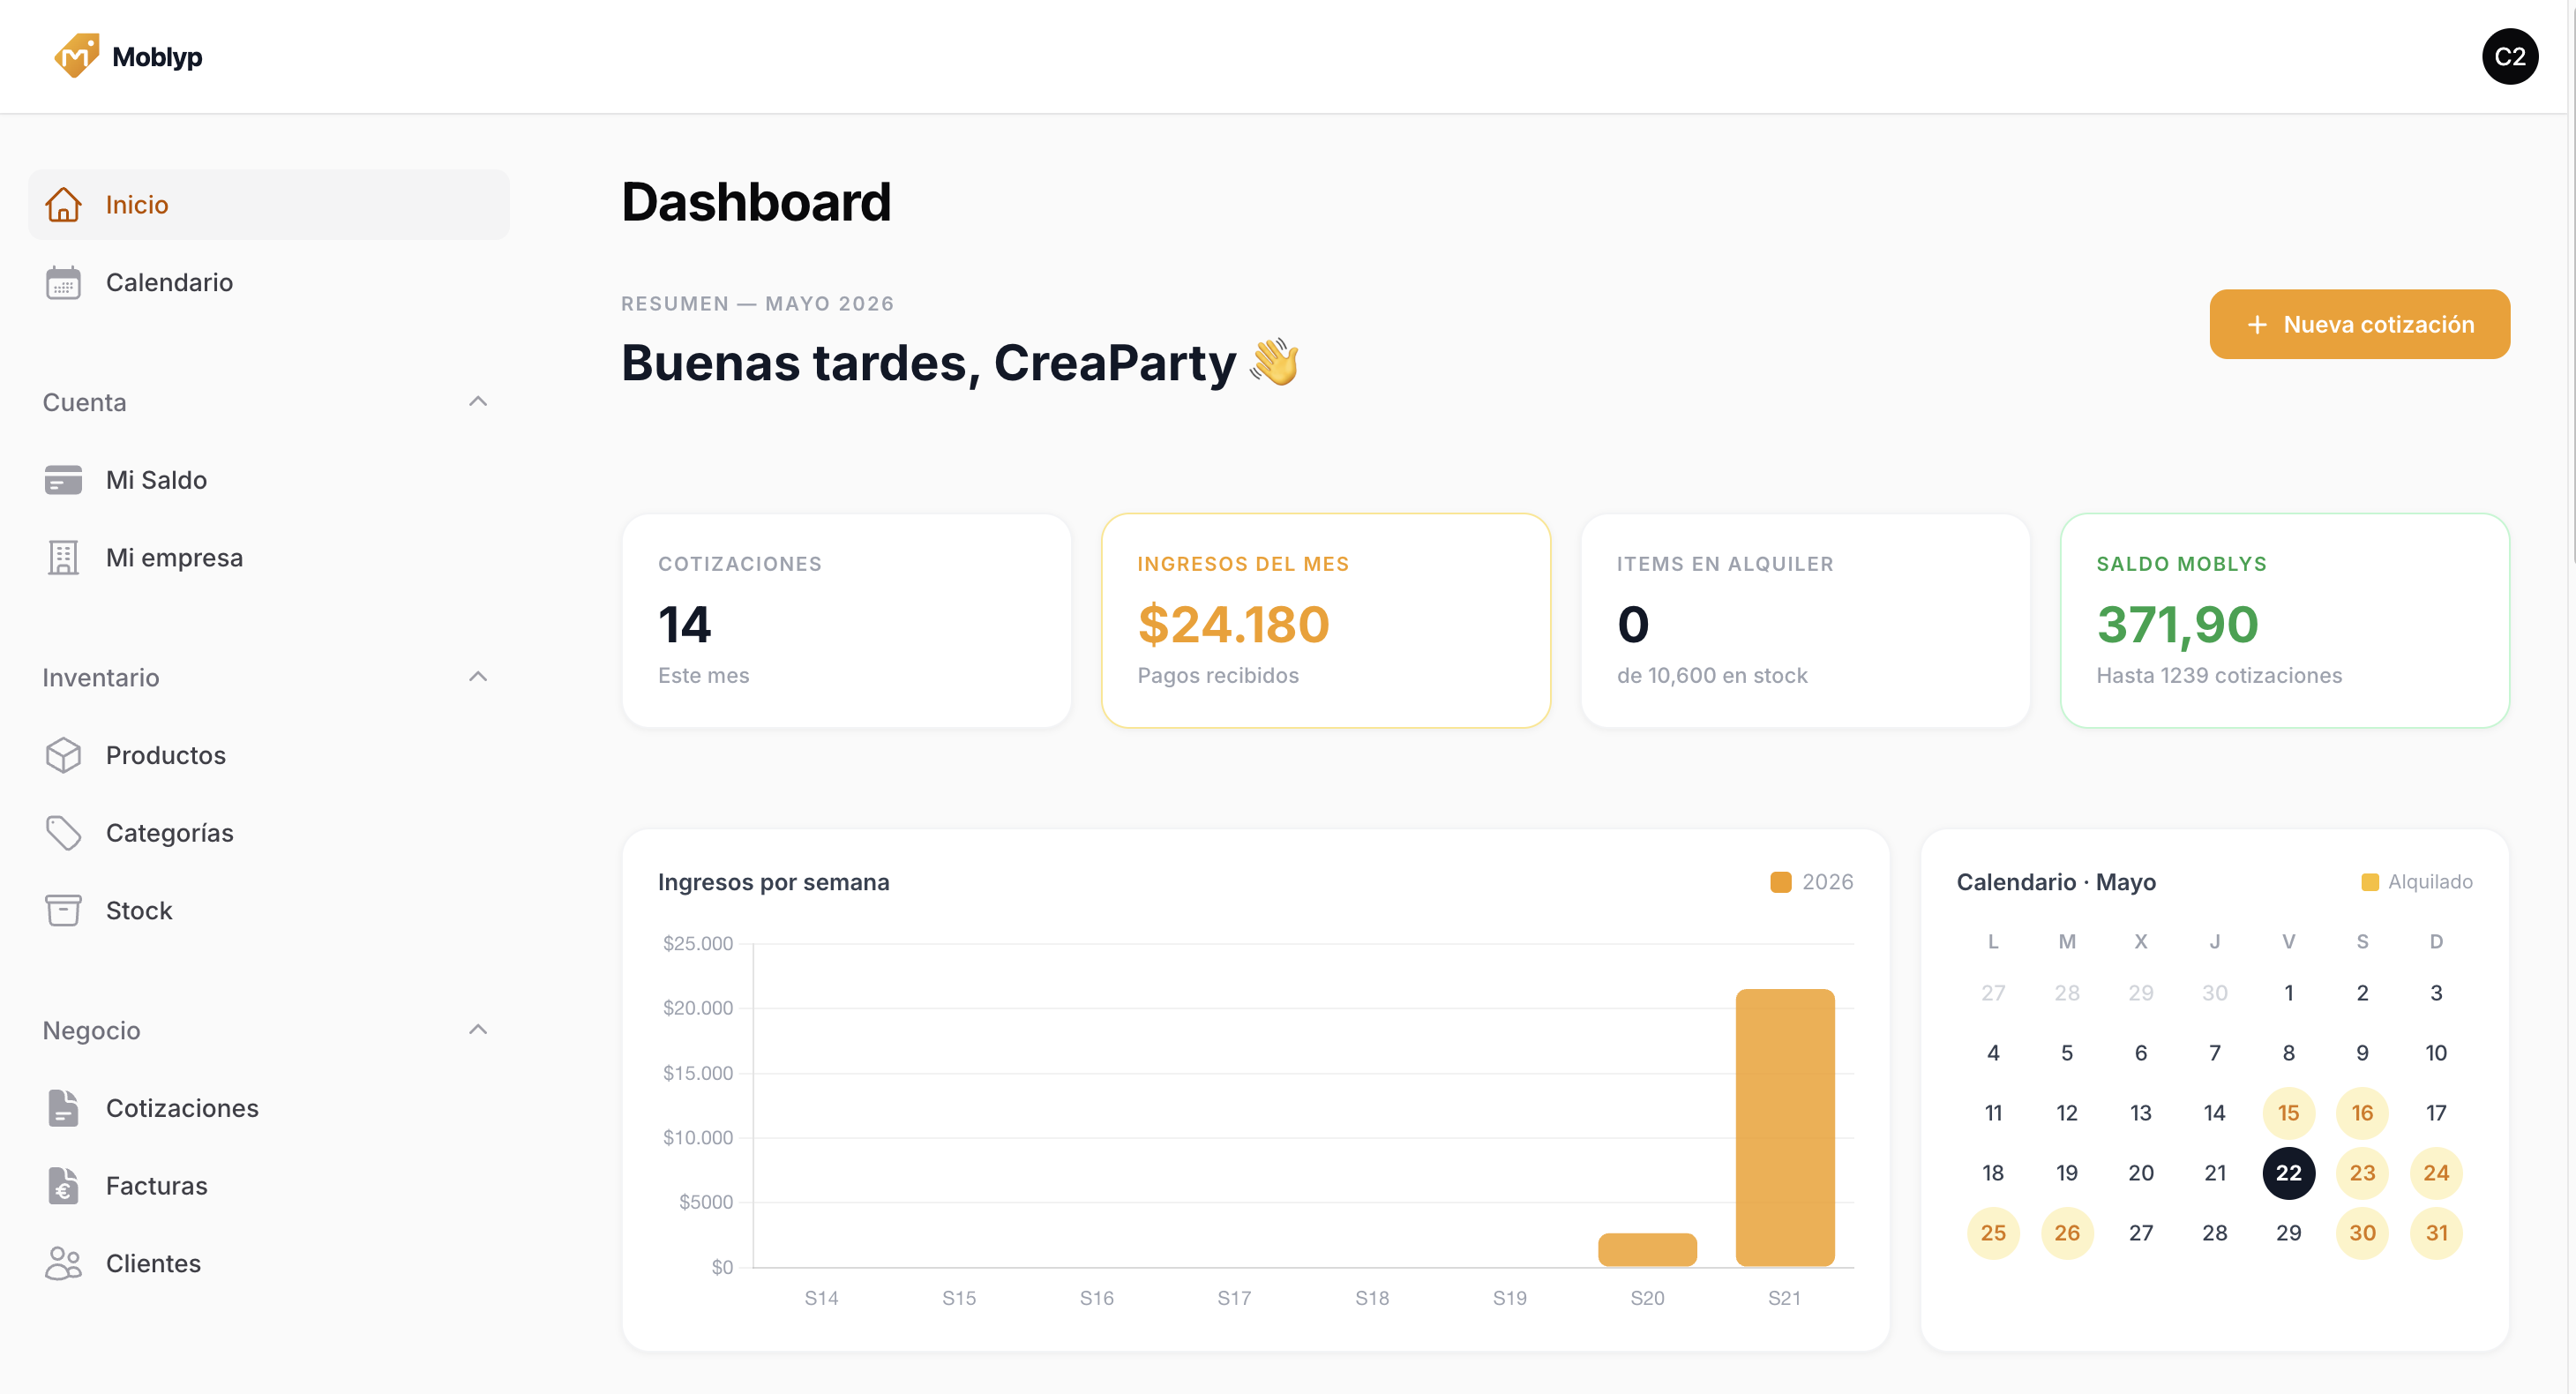Screen dimensions: 2576x1394
Task: Open the Saldo Moblys card
Action: click(x=2285, y=621)
